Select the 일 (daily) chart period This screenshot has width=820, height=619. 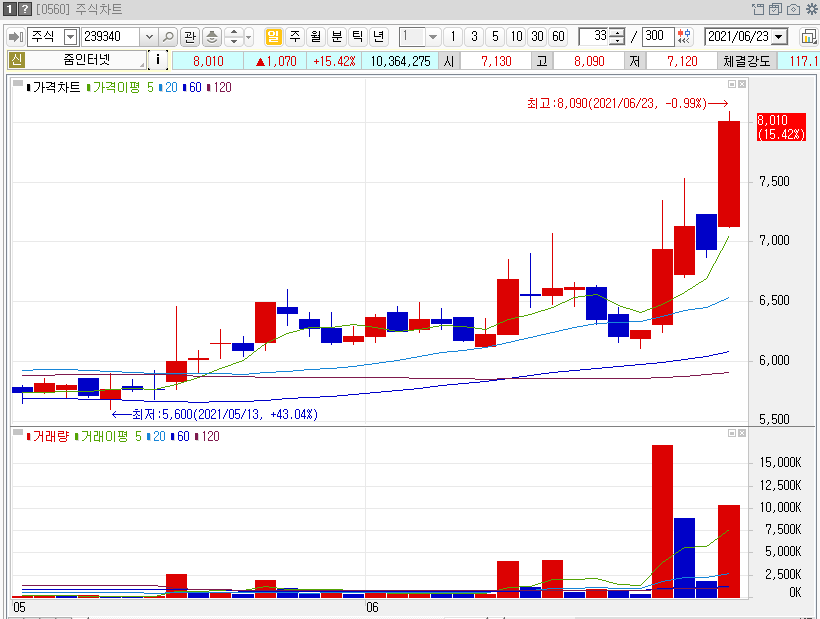274,37
